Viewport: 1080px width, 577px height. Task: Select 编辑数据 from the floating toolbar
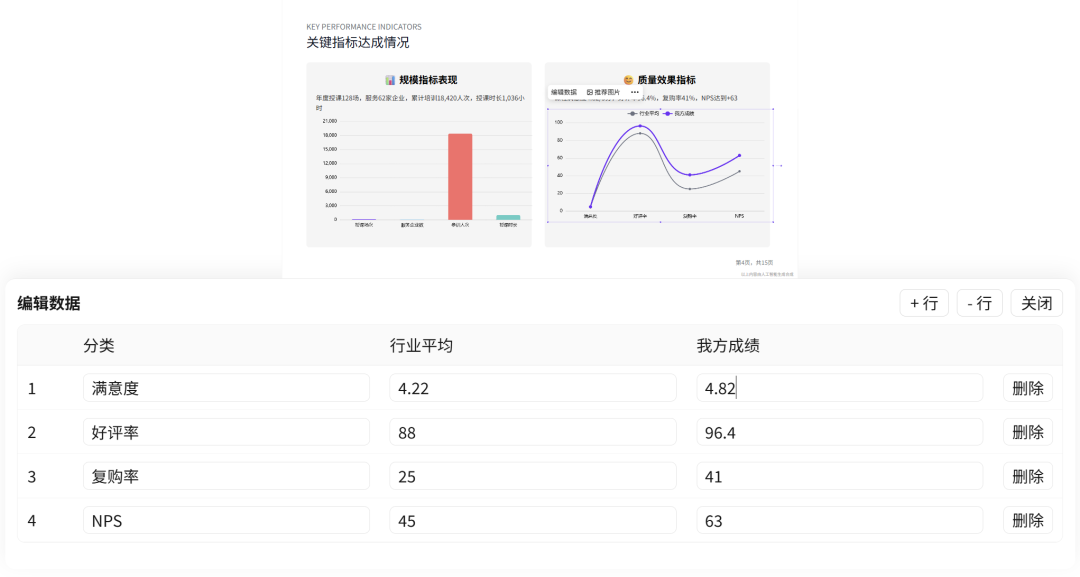point(565,91)
